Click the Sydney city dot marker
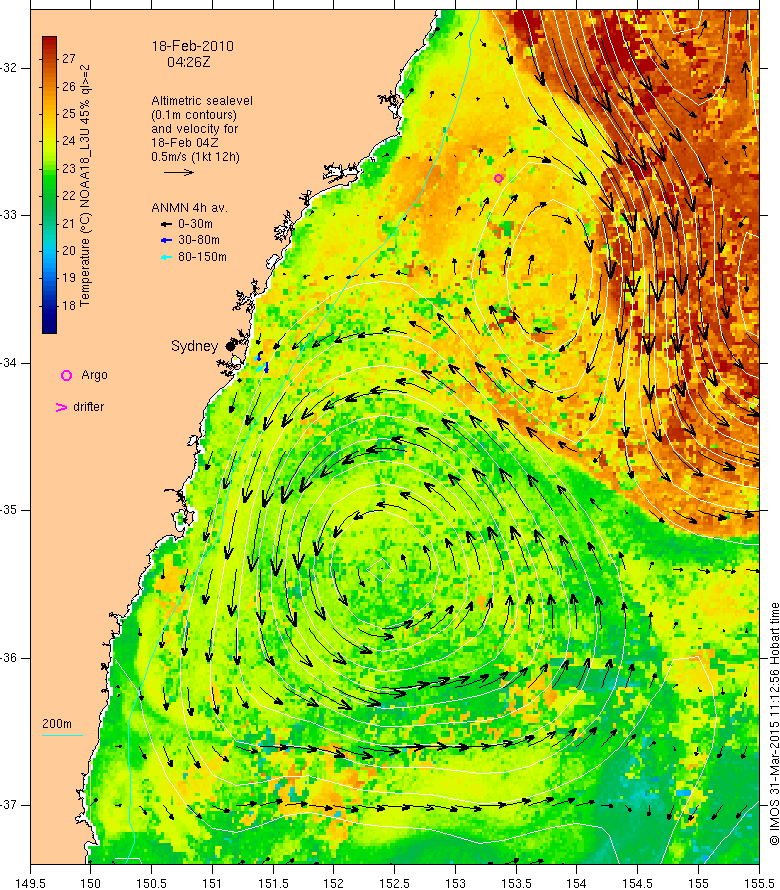 click(x=230, y=346)
